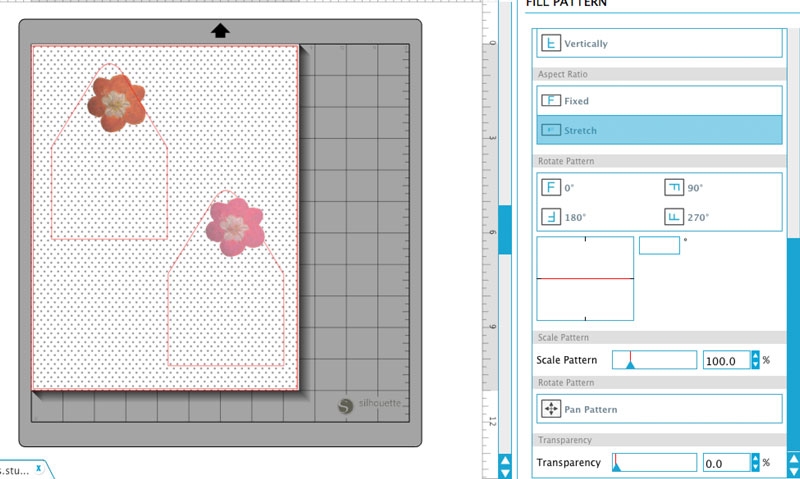The width and height of the screenshot is (800, 479).
Task: Click the canvas scrollbar down arrow
Action: (505, 472)
